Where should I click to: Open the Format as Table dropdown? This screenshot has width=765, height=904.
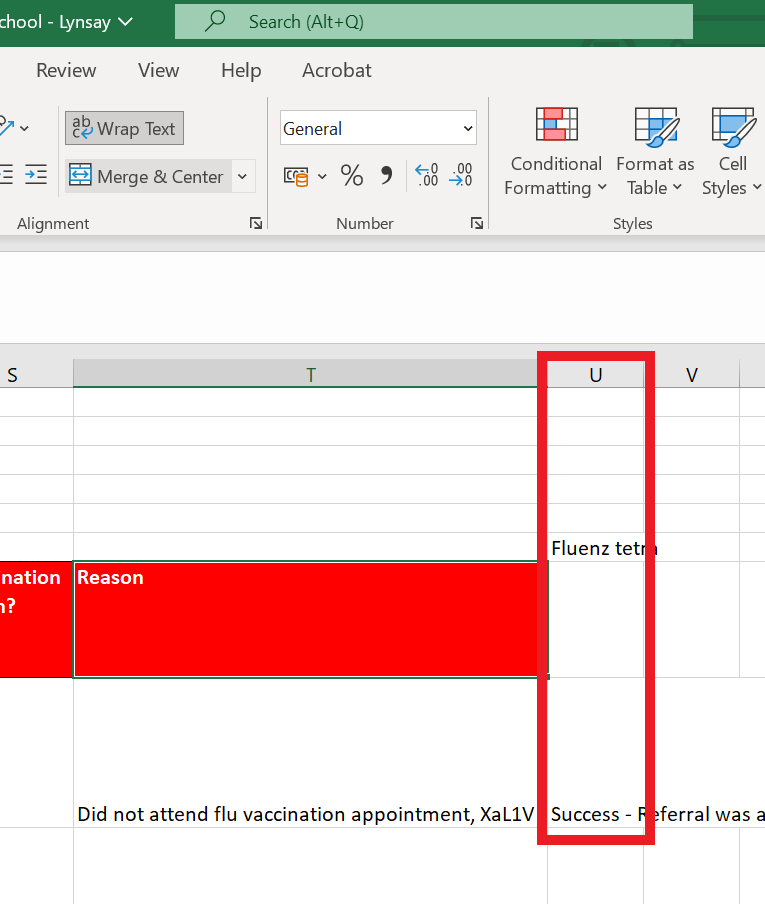click(x=655, y=151)
